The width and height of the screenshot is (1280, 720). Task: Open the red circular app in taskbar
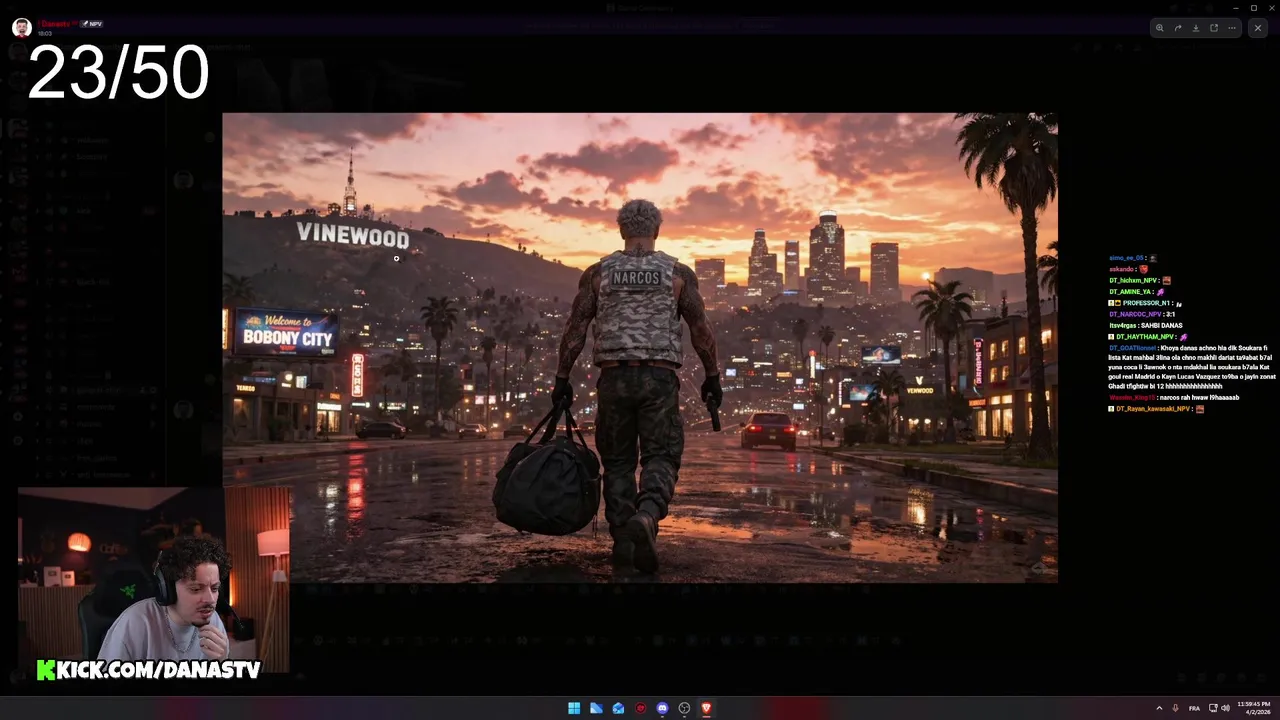640,708
